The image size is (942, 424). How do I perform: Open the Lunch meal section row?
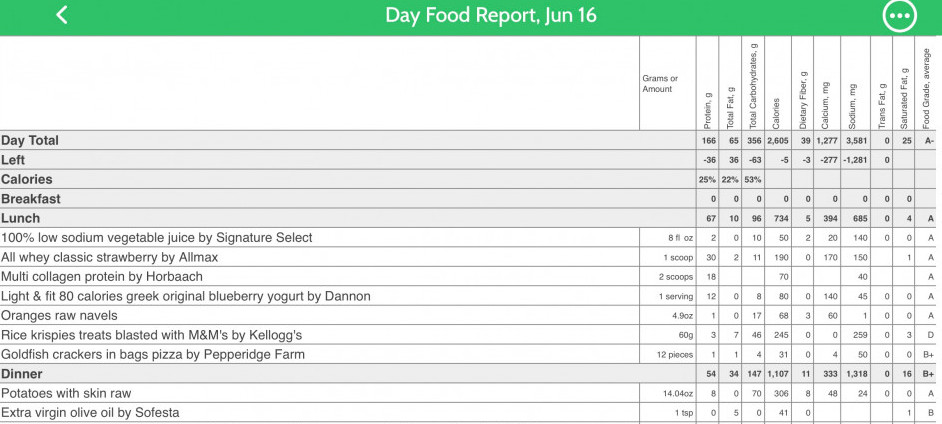(471, 218)
